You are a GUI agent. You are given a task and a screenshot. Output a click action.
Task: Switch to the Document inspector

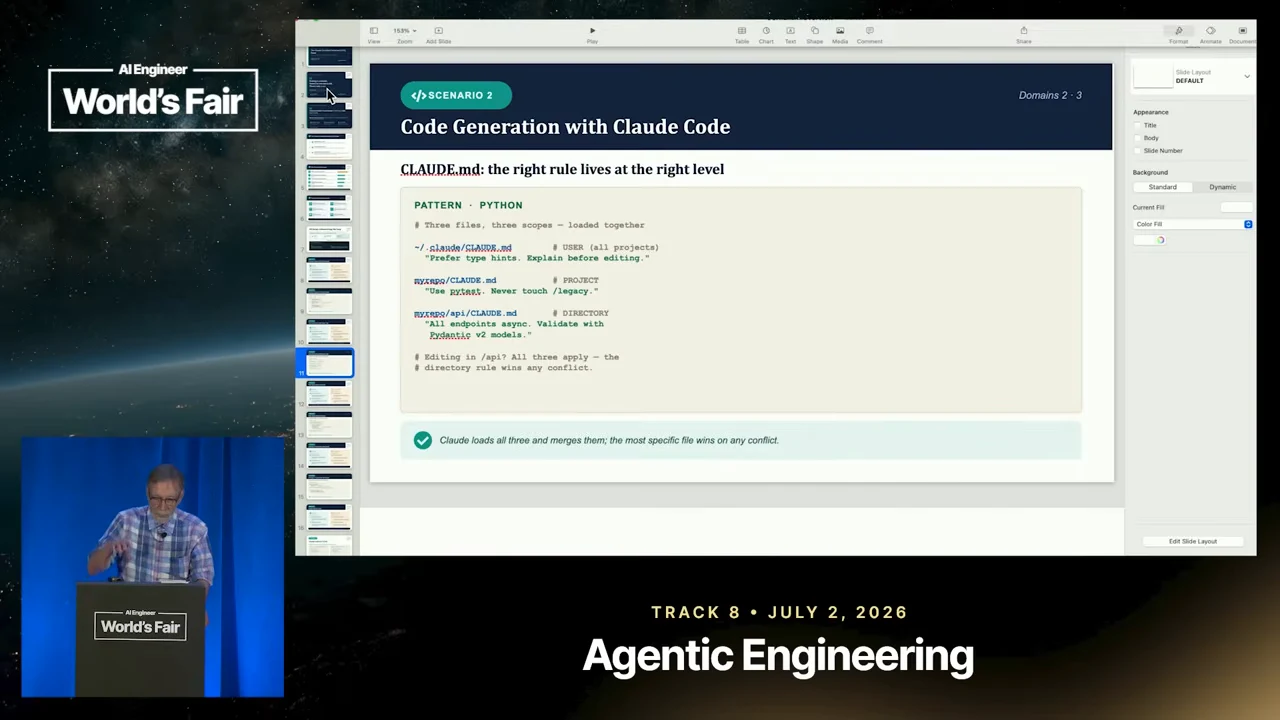[x=1242, y=35]
